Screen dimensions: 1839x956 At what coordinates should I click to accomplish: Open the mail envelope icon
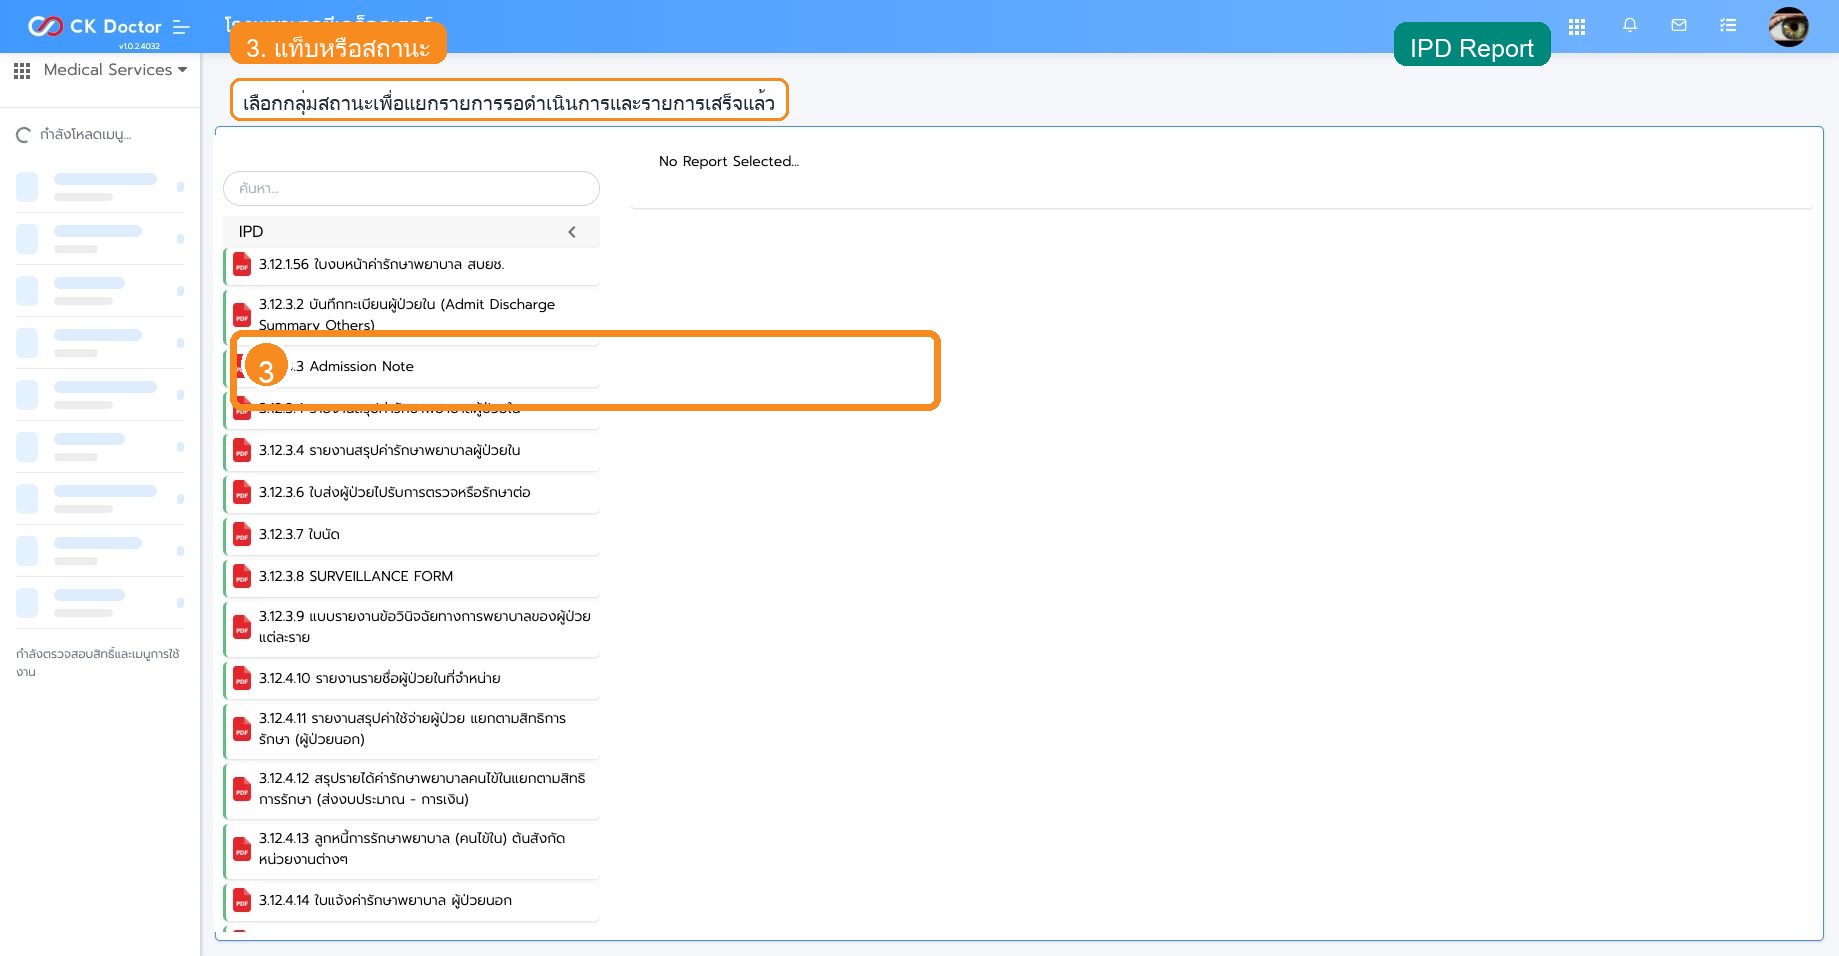click(x=1679, y=26)
